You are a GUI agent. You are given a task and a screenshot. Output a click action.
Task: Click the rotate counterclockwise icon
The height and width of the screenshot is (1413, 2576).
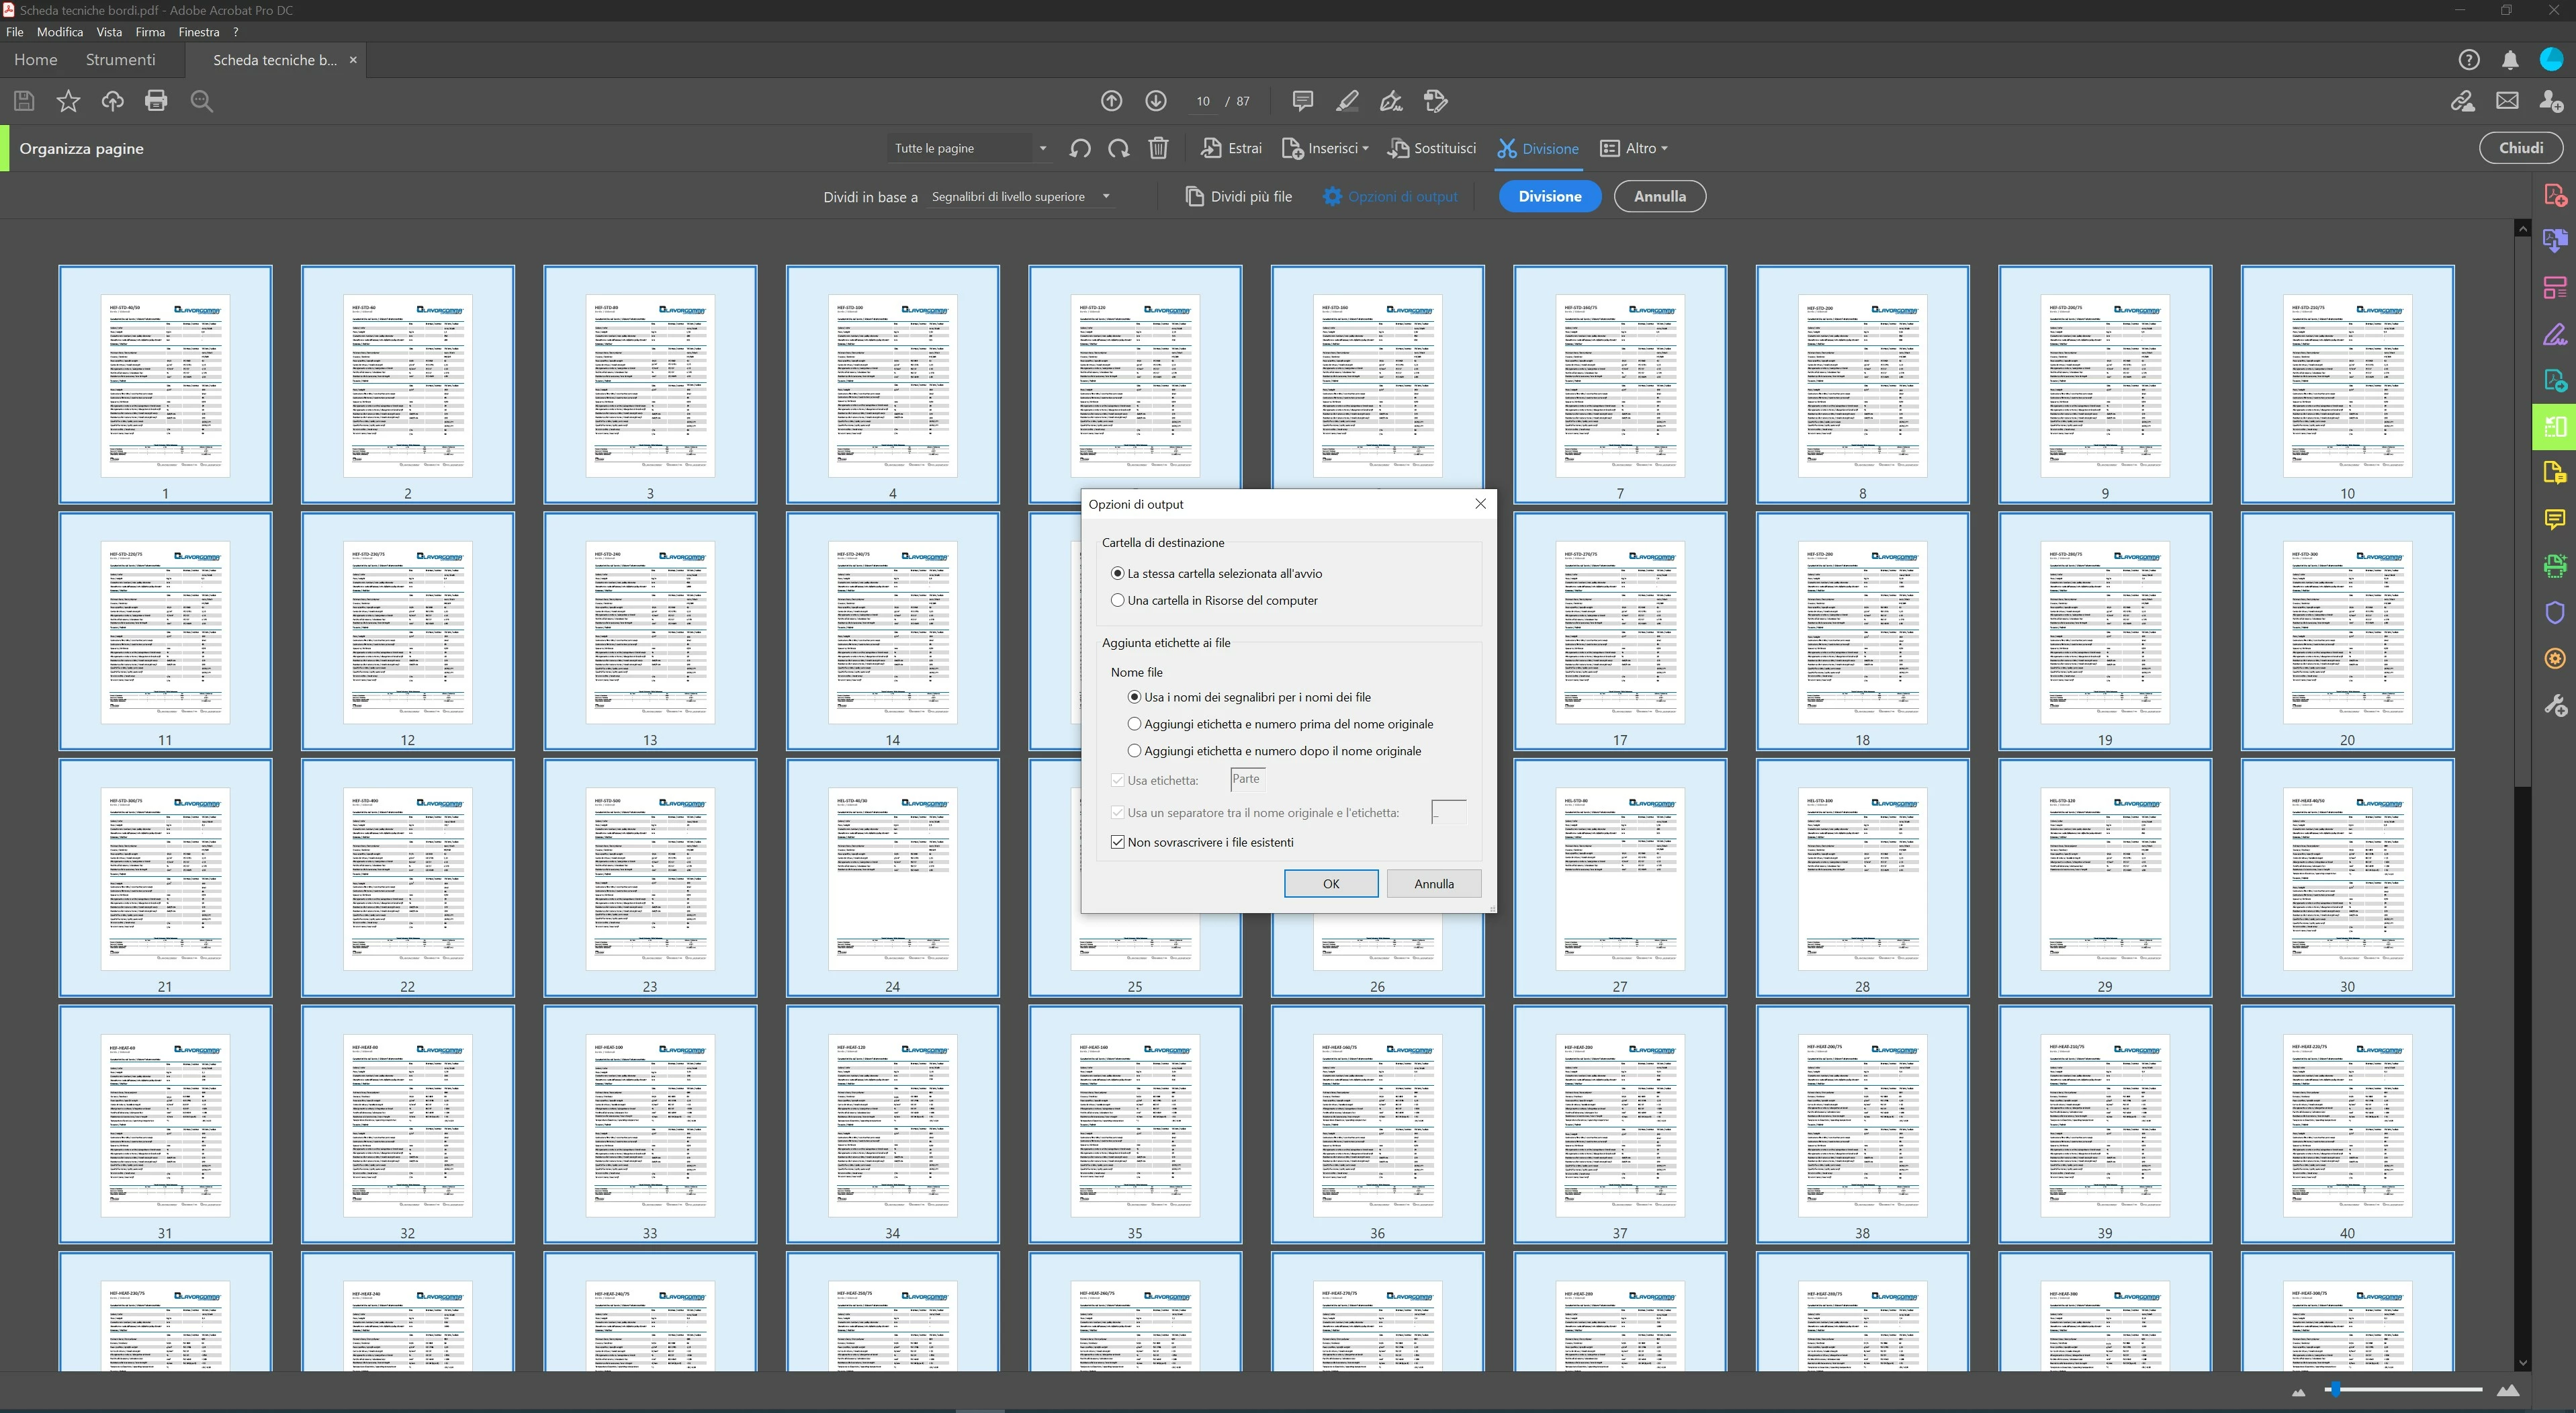[1079, 148]
